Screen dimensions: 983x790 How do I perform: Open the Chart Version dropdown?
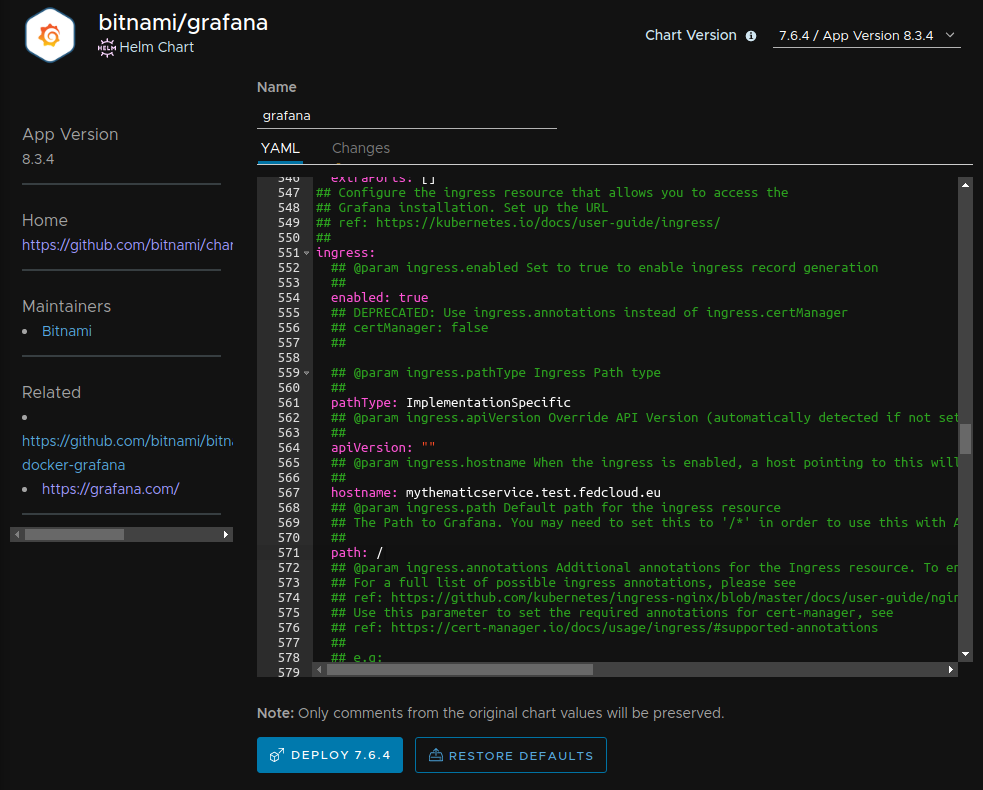[x=866, y=36]
